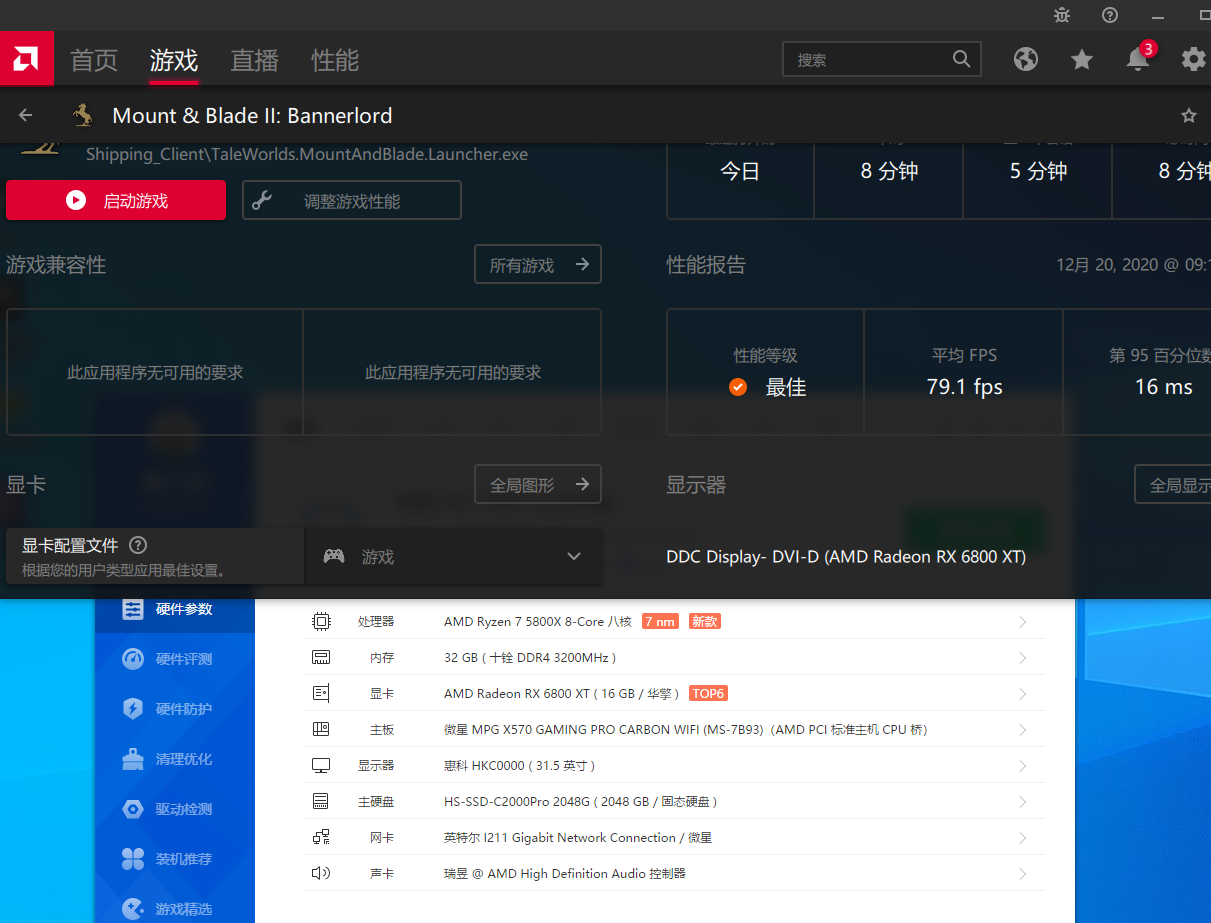Open 游戏精选 in the sidebar
Viewport: 1211px width, 923px height.
pos(175,909)
